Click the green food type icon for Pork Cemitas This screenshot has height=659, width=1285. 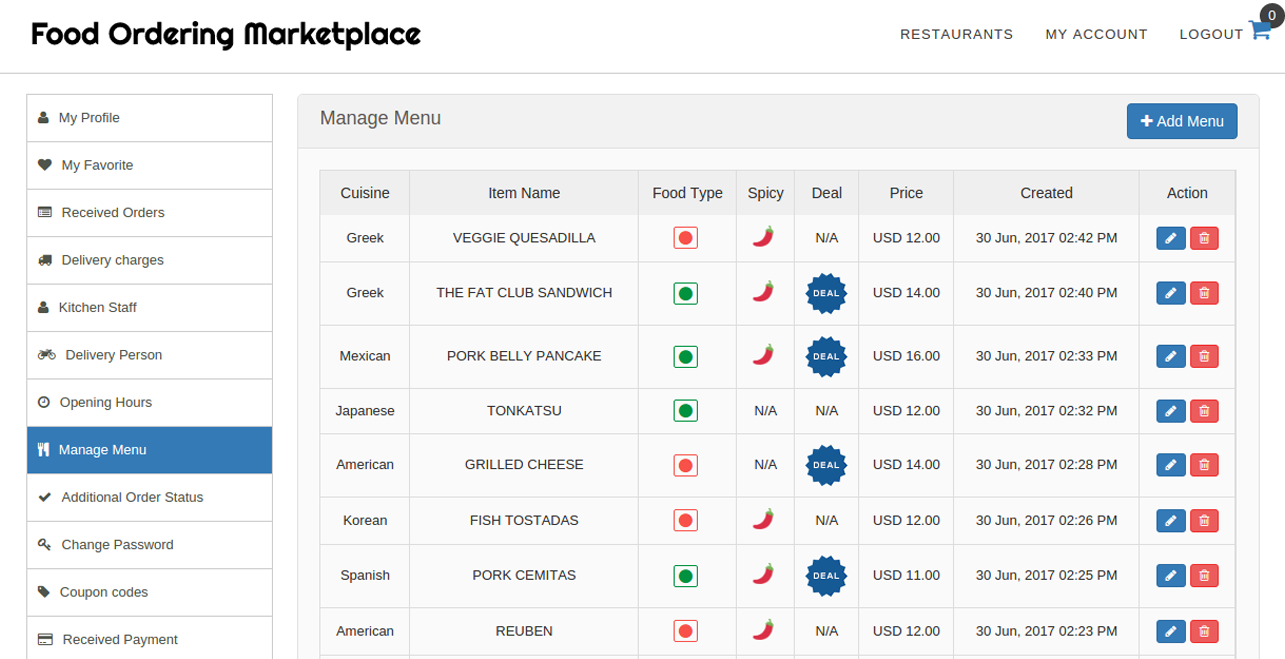coord(685,576)
